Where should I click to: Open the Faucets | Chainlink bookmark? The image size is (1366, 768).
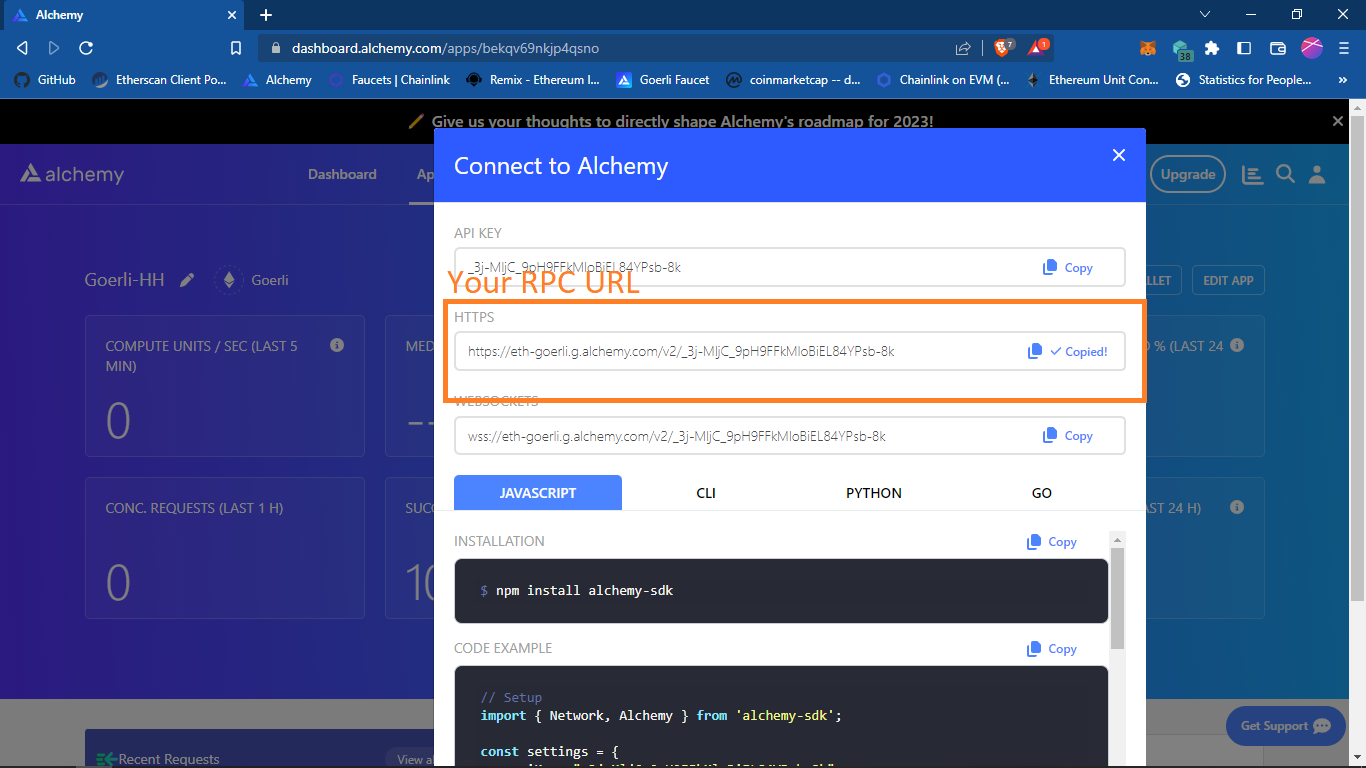(389, 80)
